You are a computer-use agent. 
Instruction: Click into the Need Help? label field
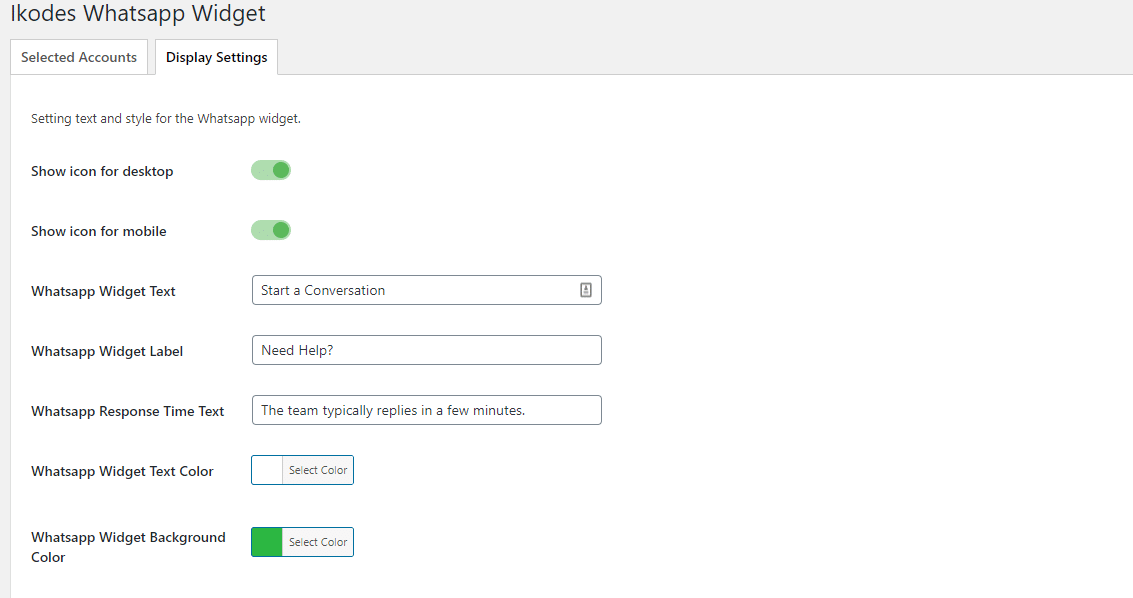(x=426, y=350)
